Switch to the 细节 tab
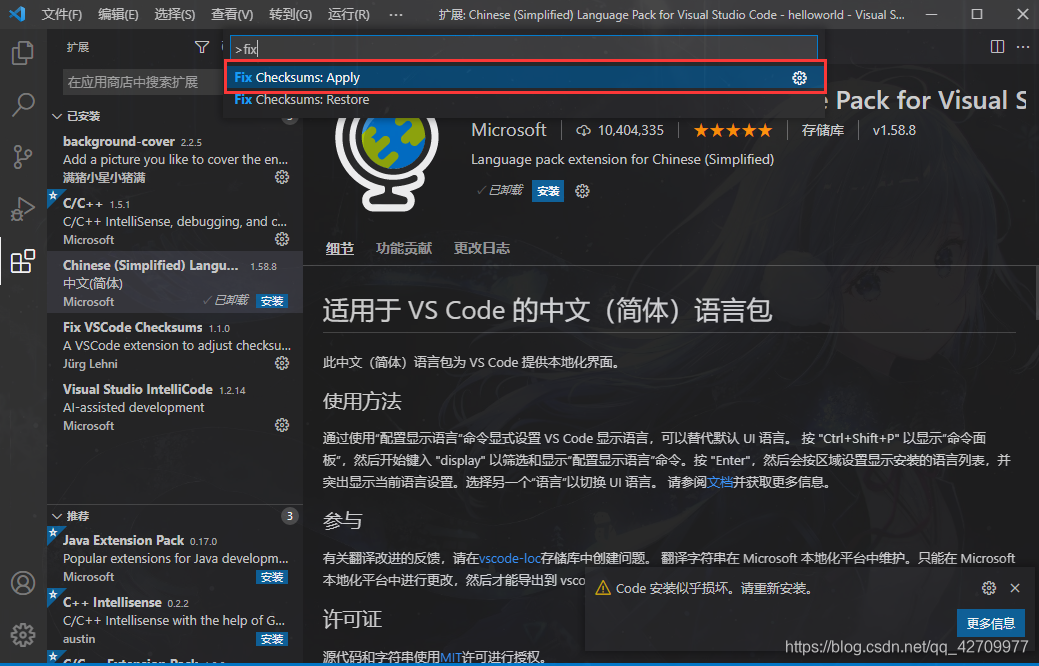Screen dimensions: 1039x666 [340, 249]
